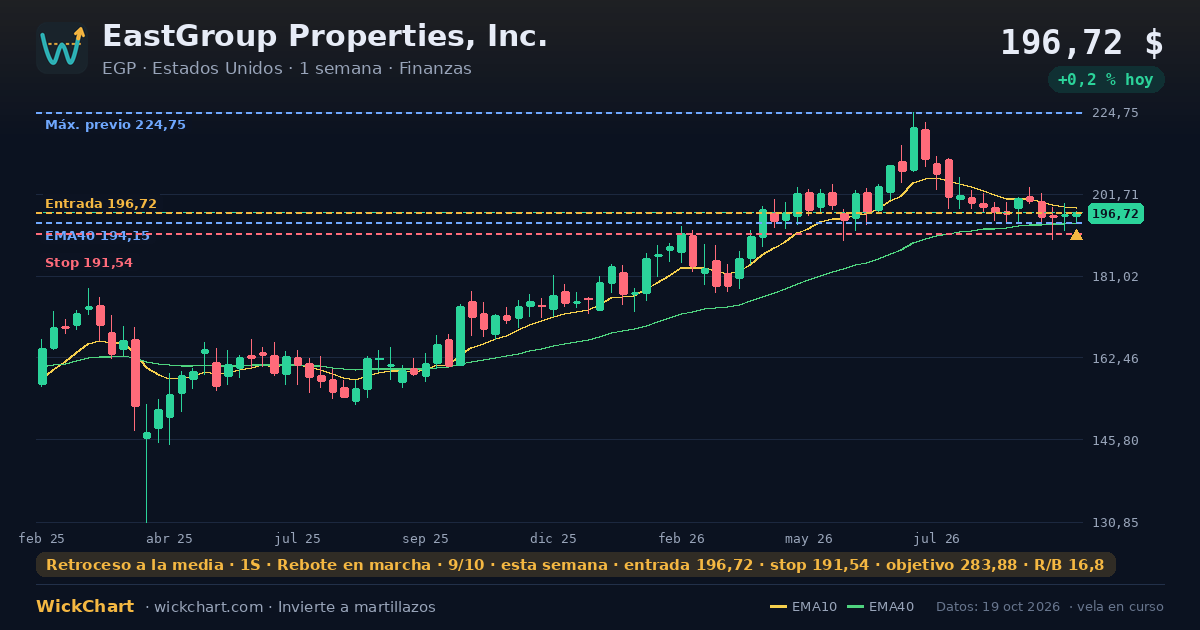Viewport: 1200px width, 630px height.
Task: Click the may 26 date label
Action: [809, 538]
